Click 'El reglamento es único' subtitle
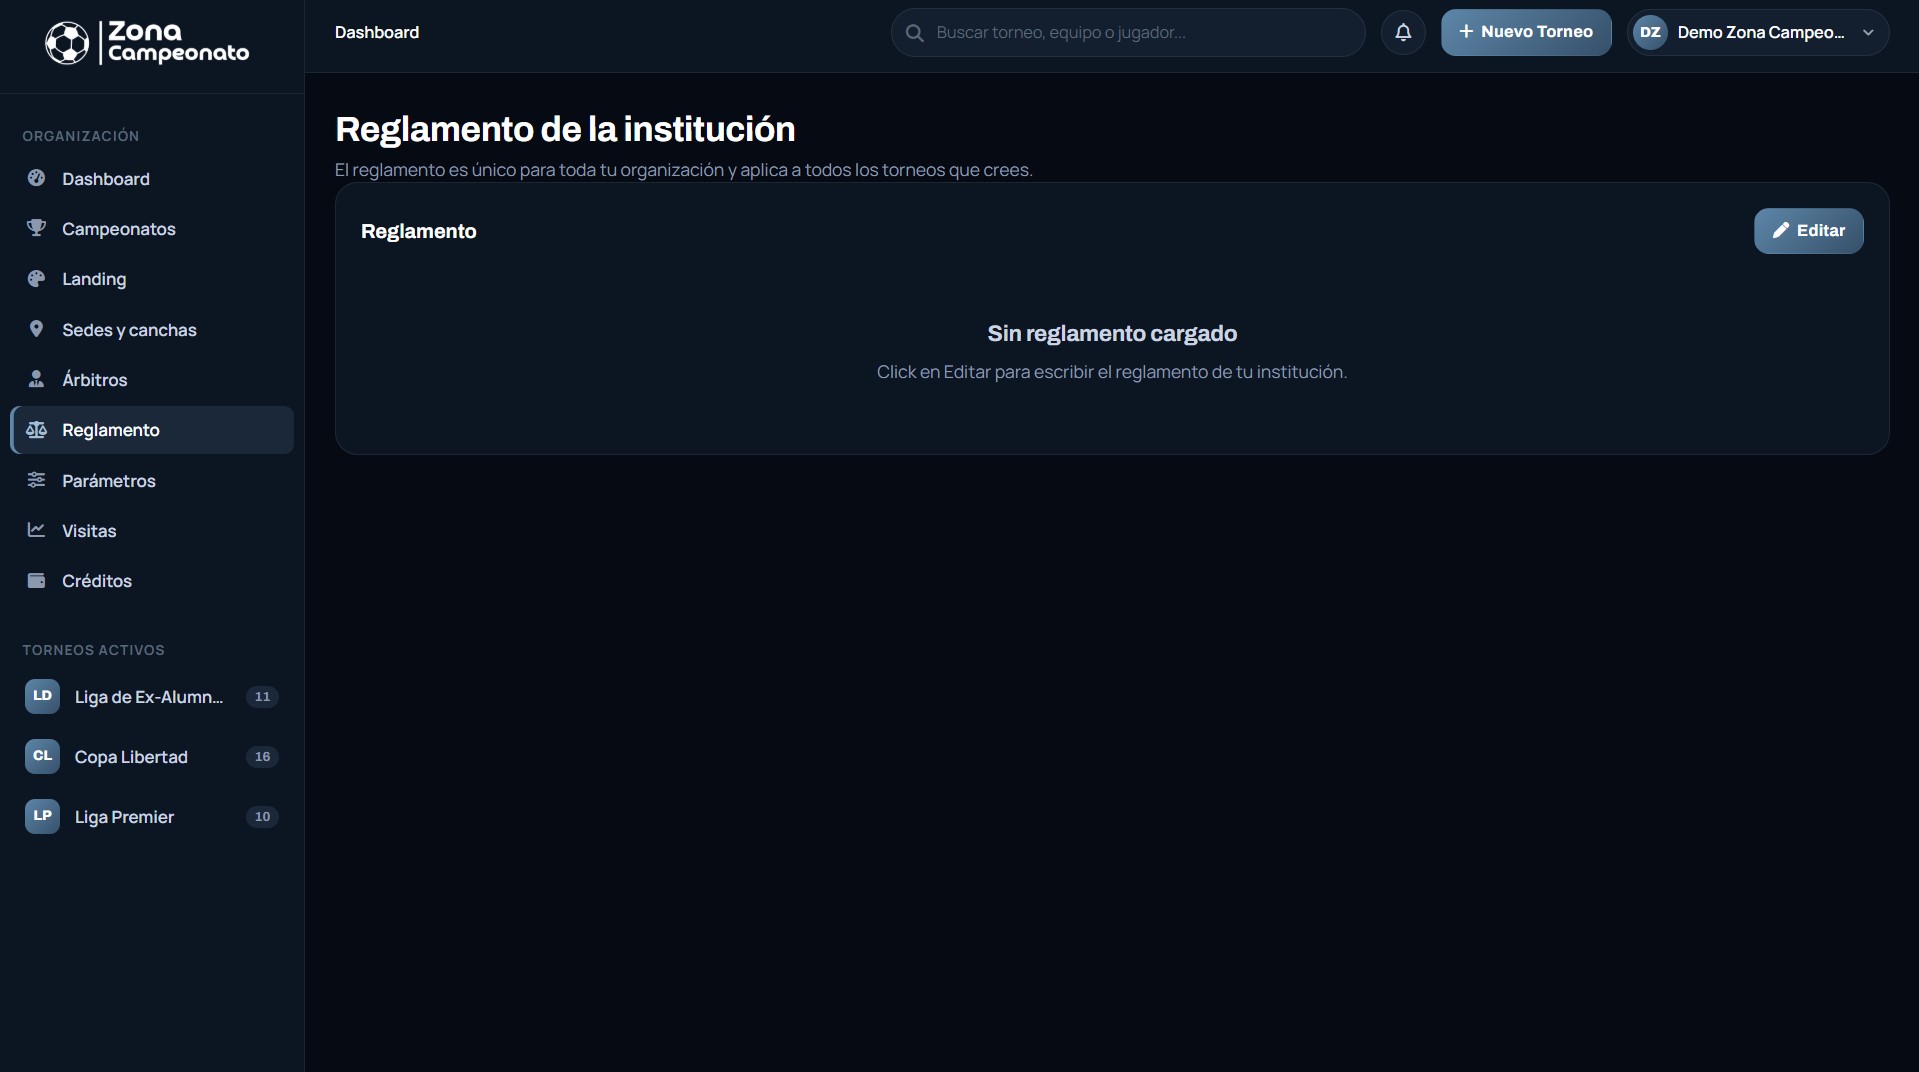Viewport: 1919px width, 1072px height. [x=684, y=170]
